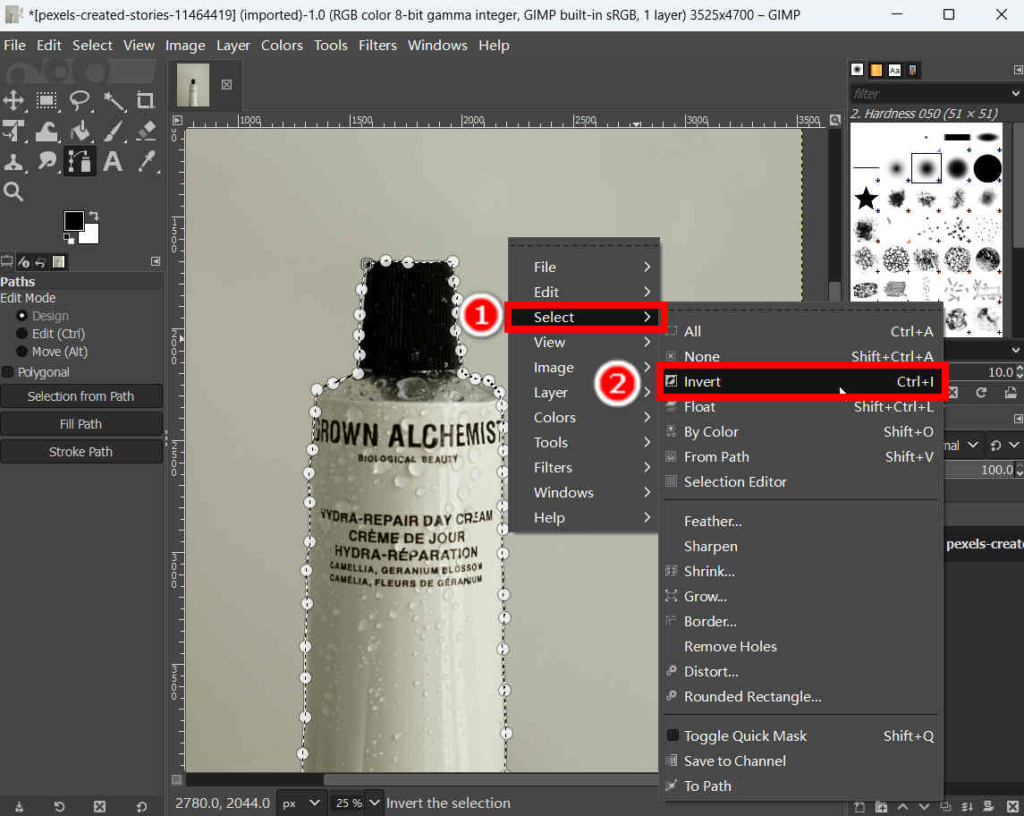Choose the Crop tool
The height and width of the screenshot is (816, 1024).
(146, 100)
